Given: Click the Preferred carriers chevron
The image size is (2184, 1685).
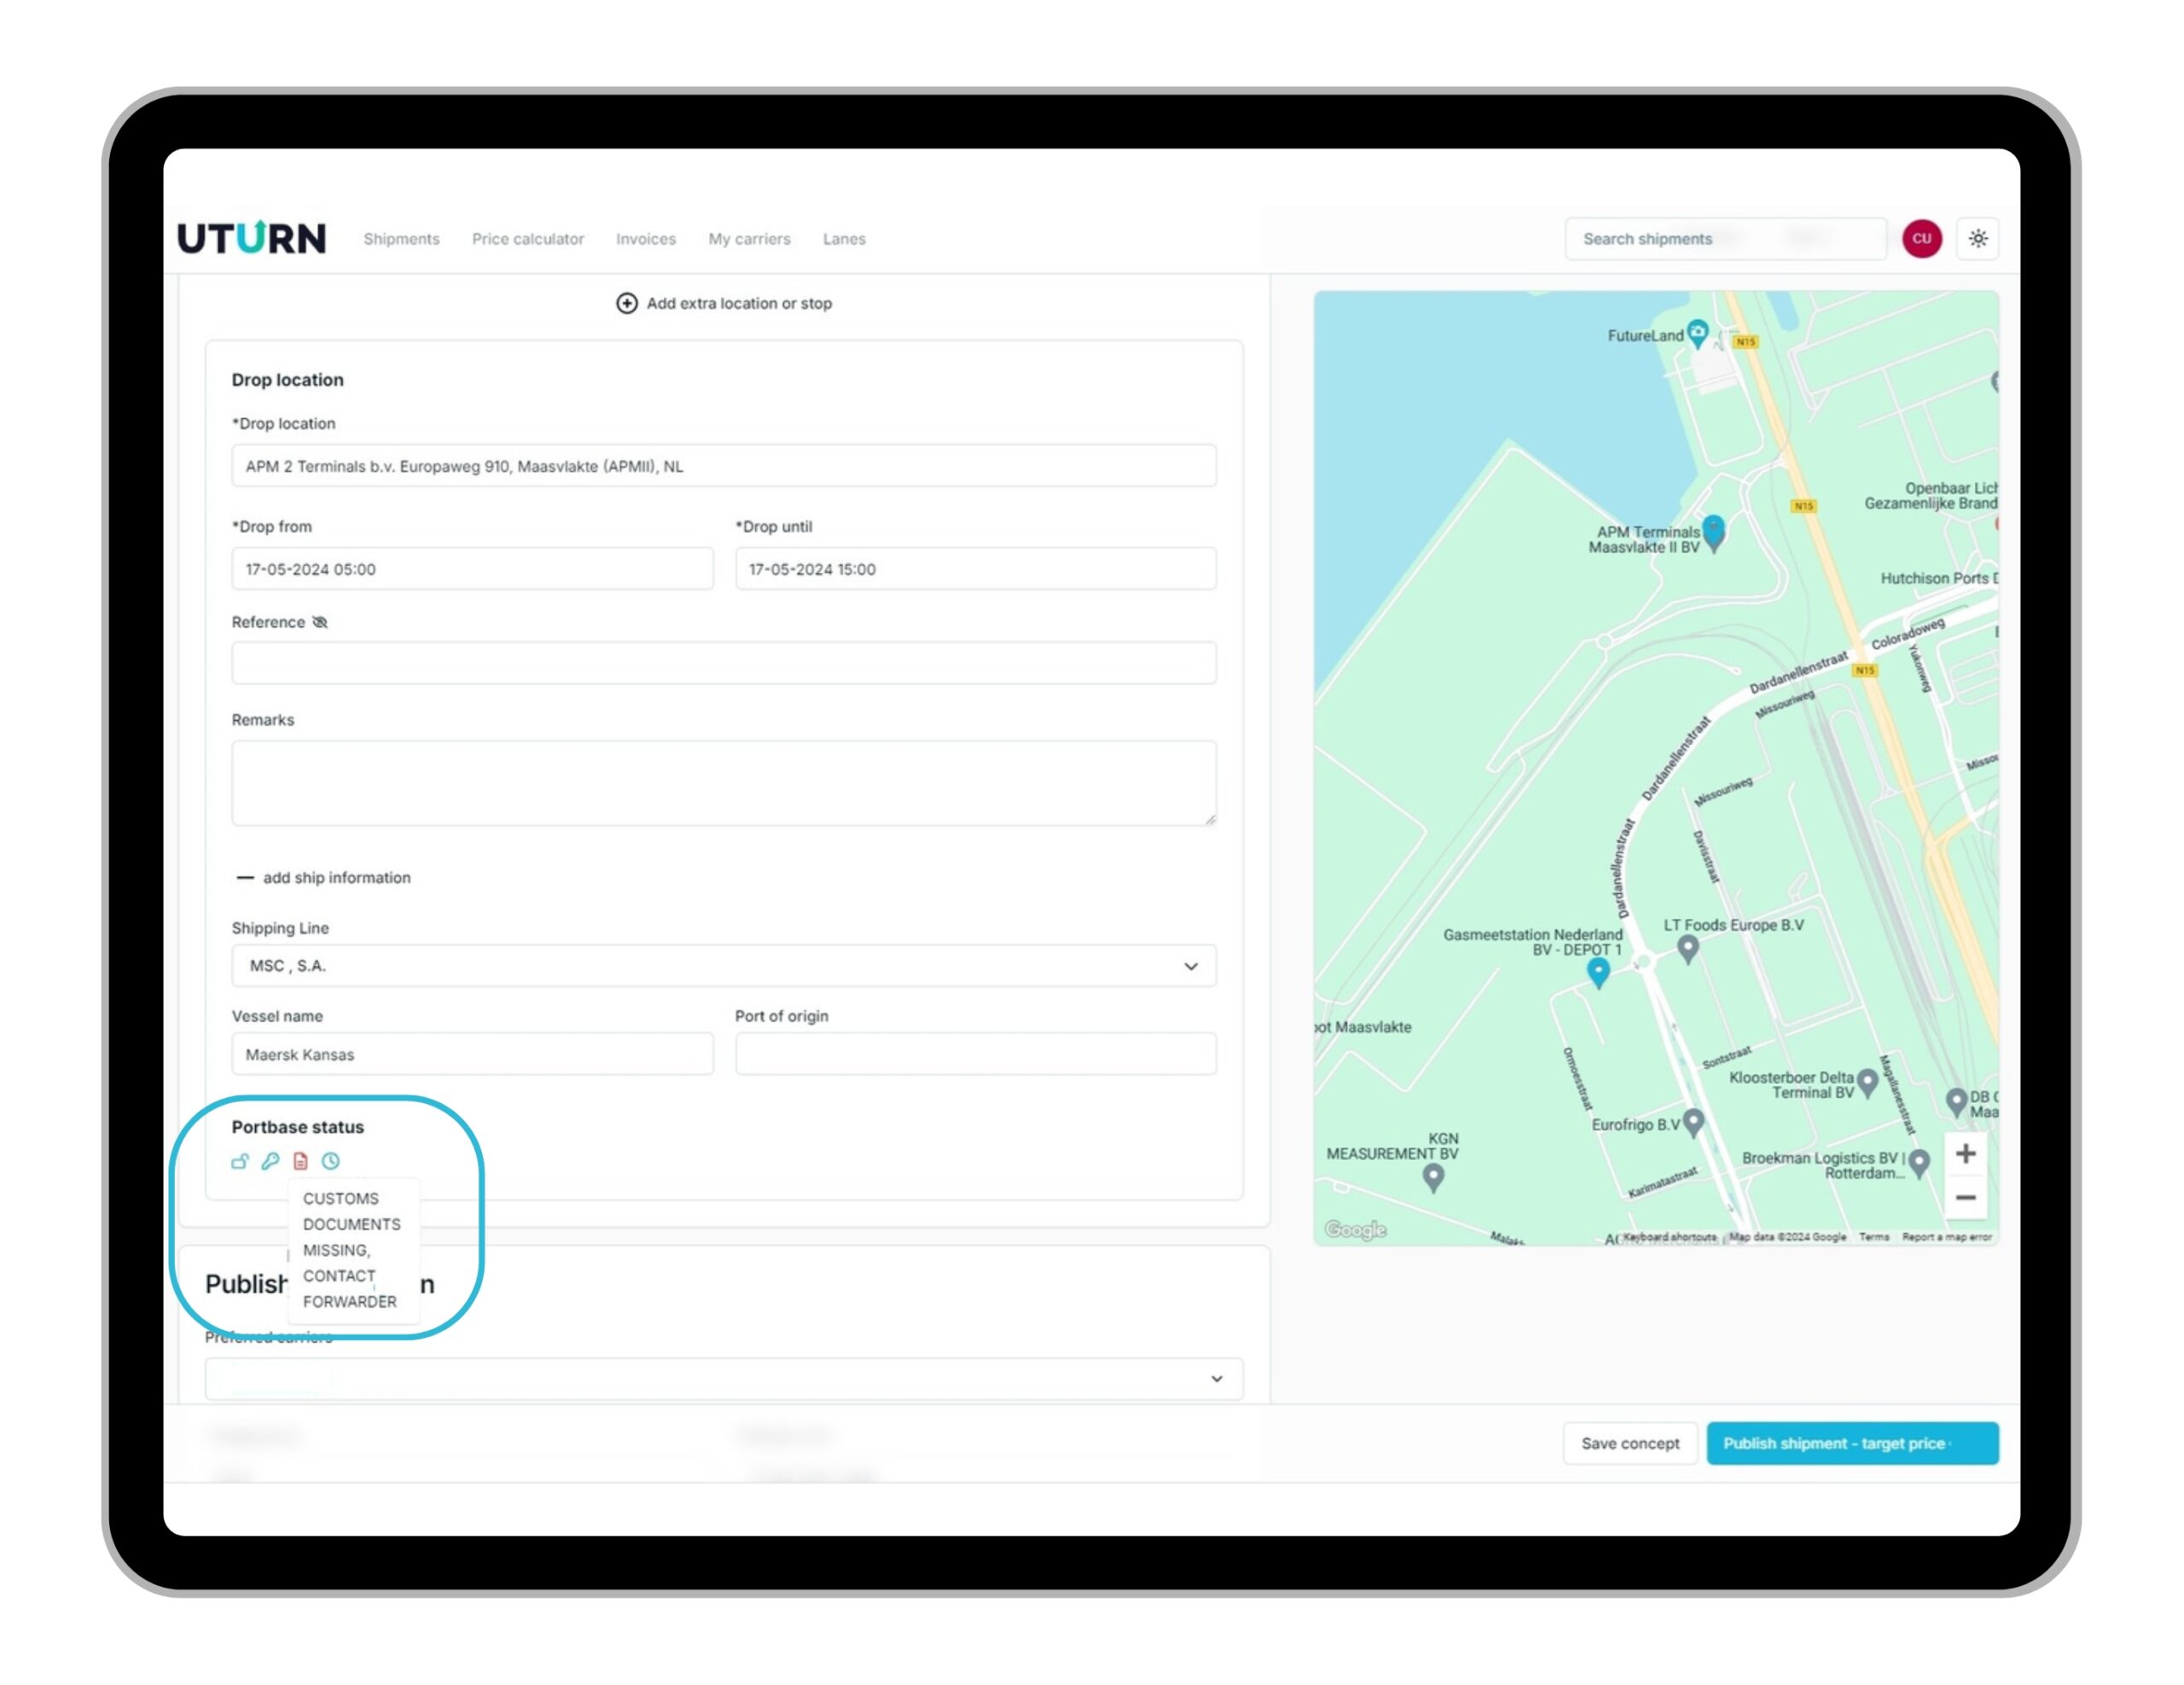Looking at the screenshot, I should 1216,1379.
